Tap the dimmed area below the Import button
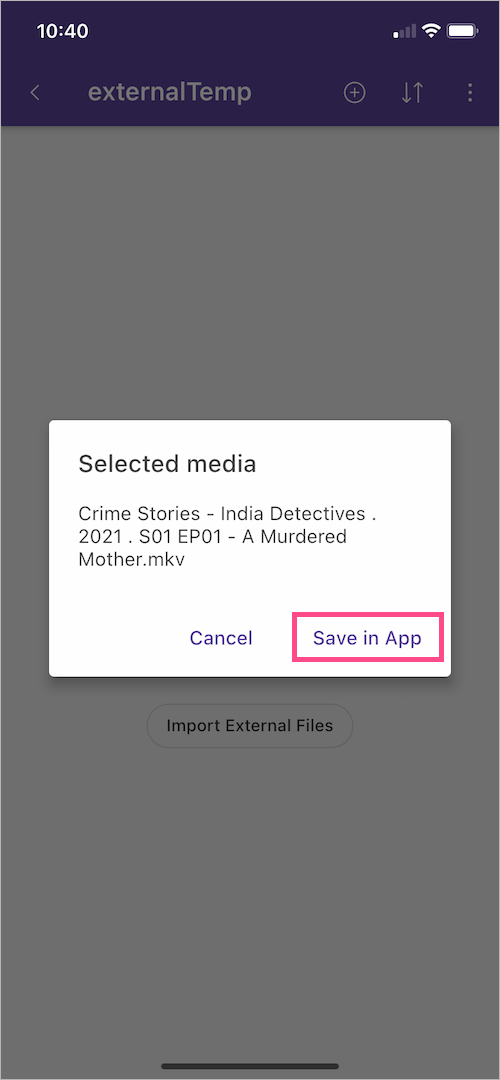Viewport: 500px width, 1080px height. (x=250, y=895)
